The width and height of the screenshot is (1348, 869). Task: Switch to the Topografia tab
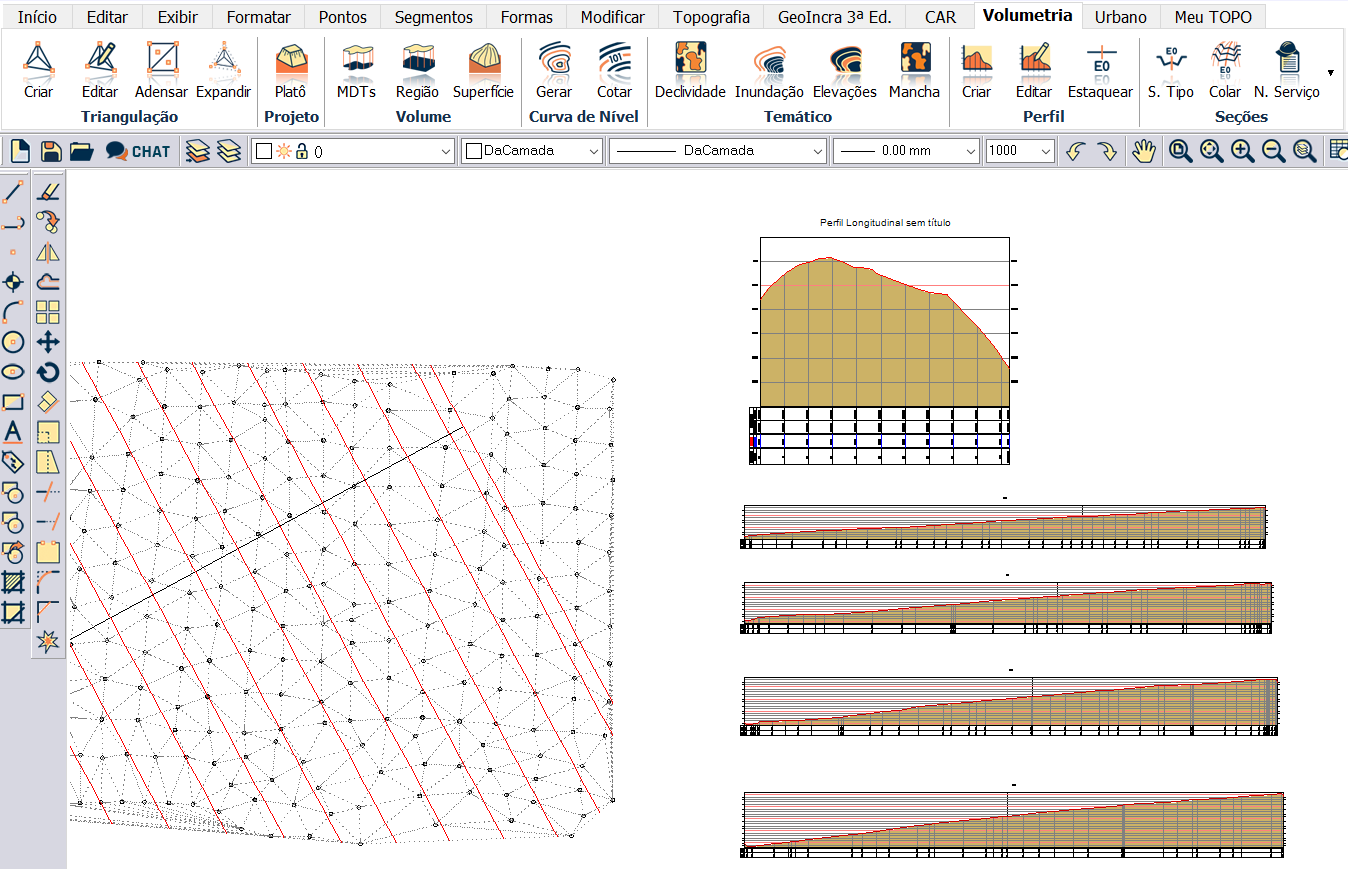click(x=711, y=17)
